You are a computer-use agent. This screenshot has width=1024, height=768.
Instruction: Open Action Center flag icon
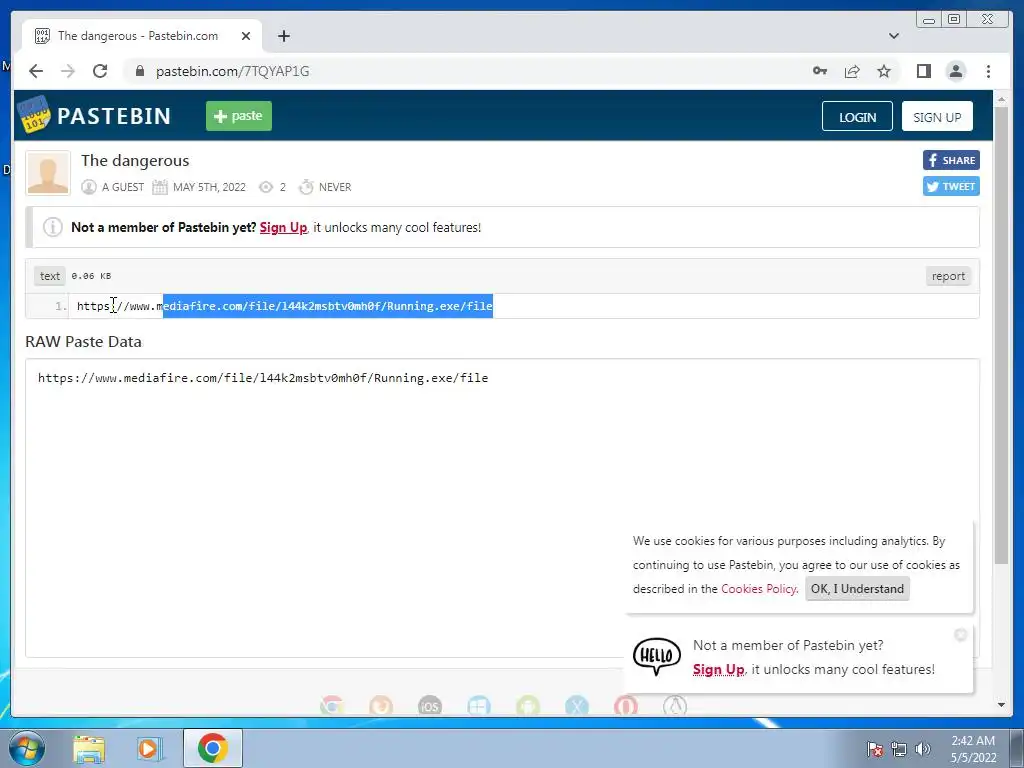pyautogui.click(x=875, y=749)
